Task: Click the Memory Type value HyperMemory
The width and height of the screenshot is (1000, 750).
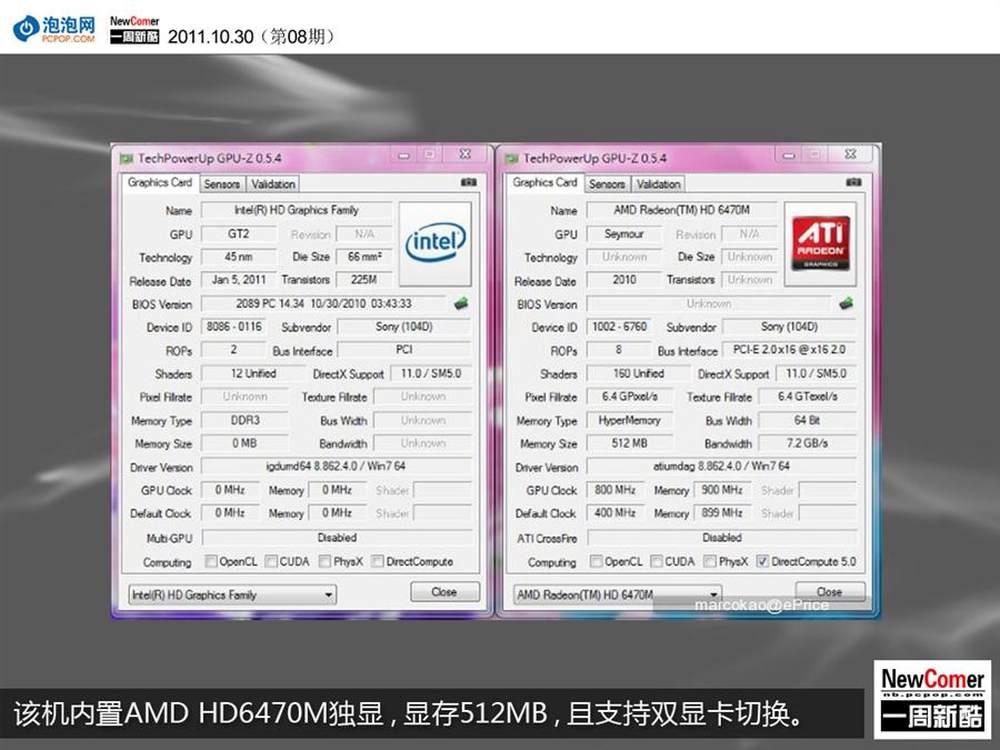Action: (x=629, y=420)
